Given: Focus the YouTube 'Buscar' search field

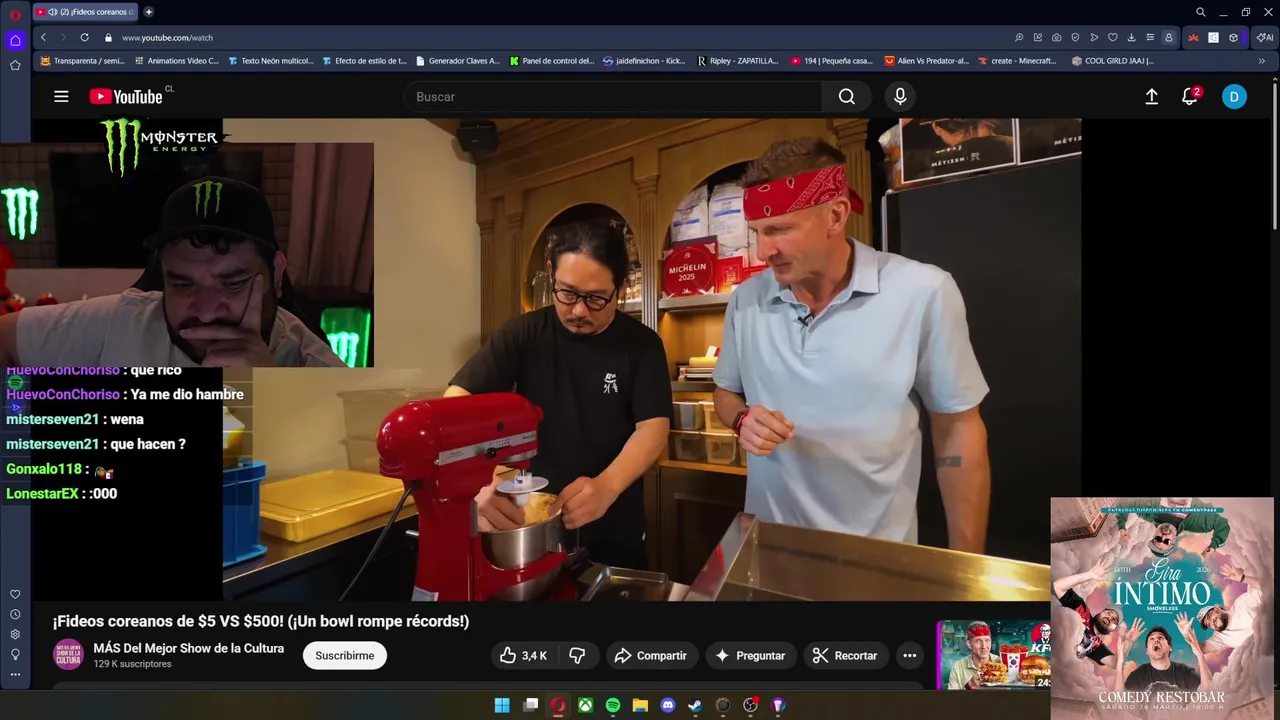Looking at the screenshot, I should click(x=613, y=96).
